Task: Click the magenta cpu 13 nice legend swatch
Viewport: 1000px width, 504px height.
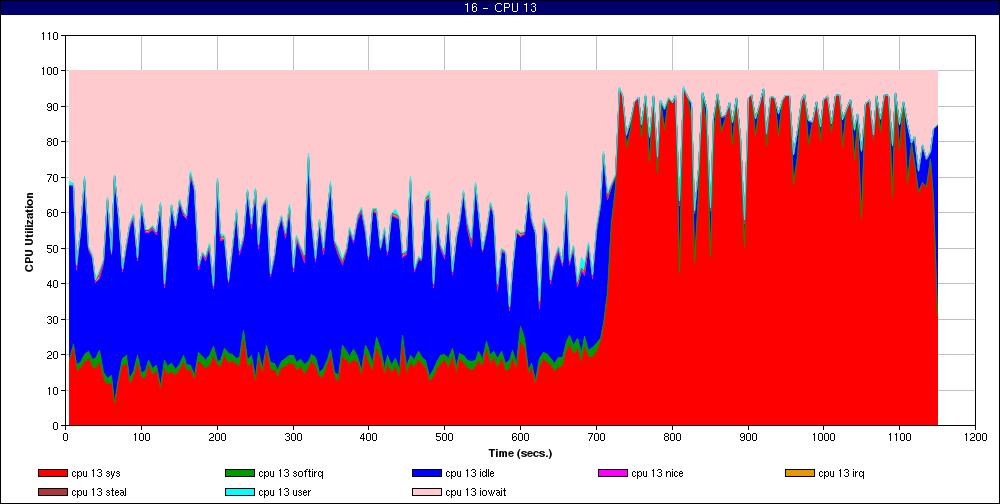Action: pyautogui.click(x=613, y=473)
